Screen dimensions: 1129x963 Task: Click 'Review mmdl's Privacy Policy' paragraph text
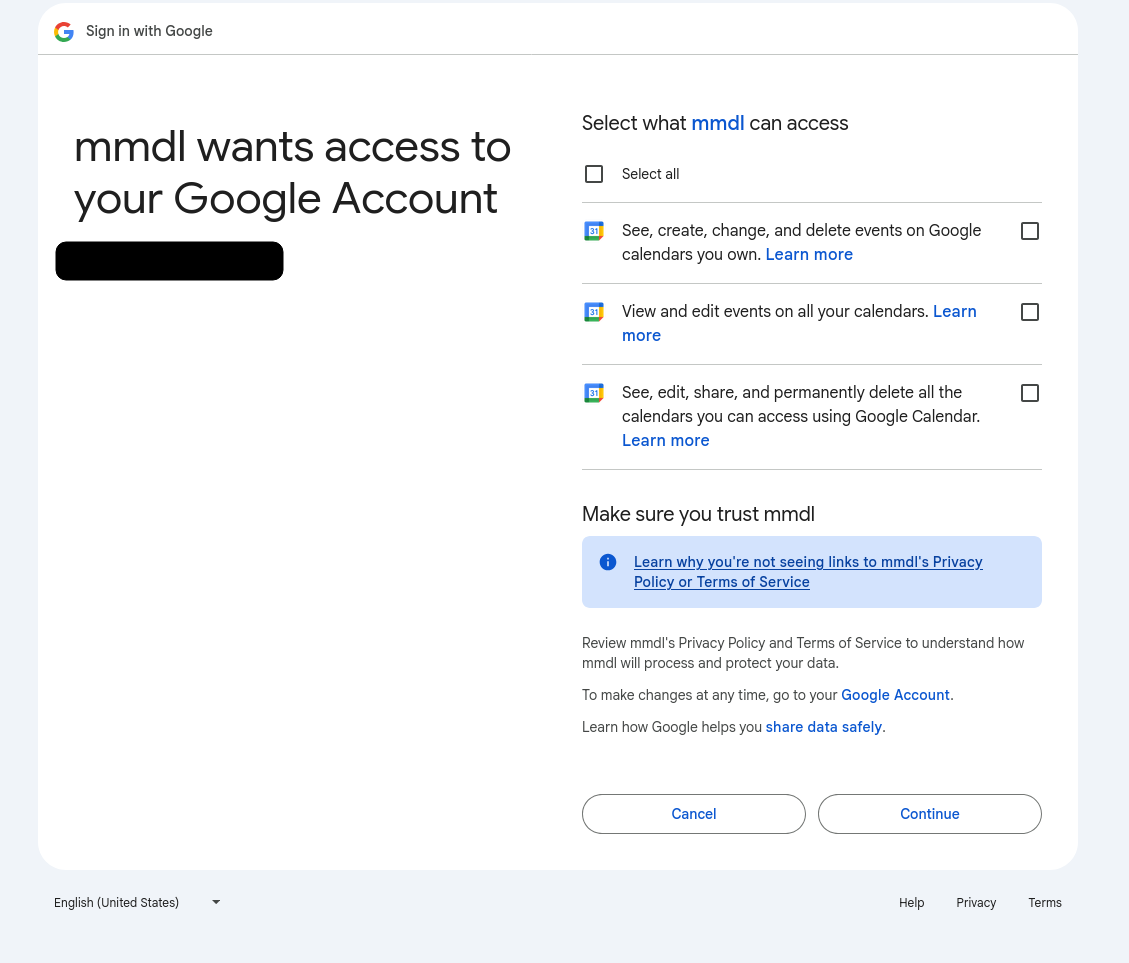[803, 653]
